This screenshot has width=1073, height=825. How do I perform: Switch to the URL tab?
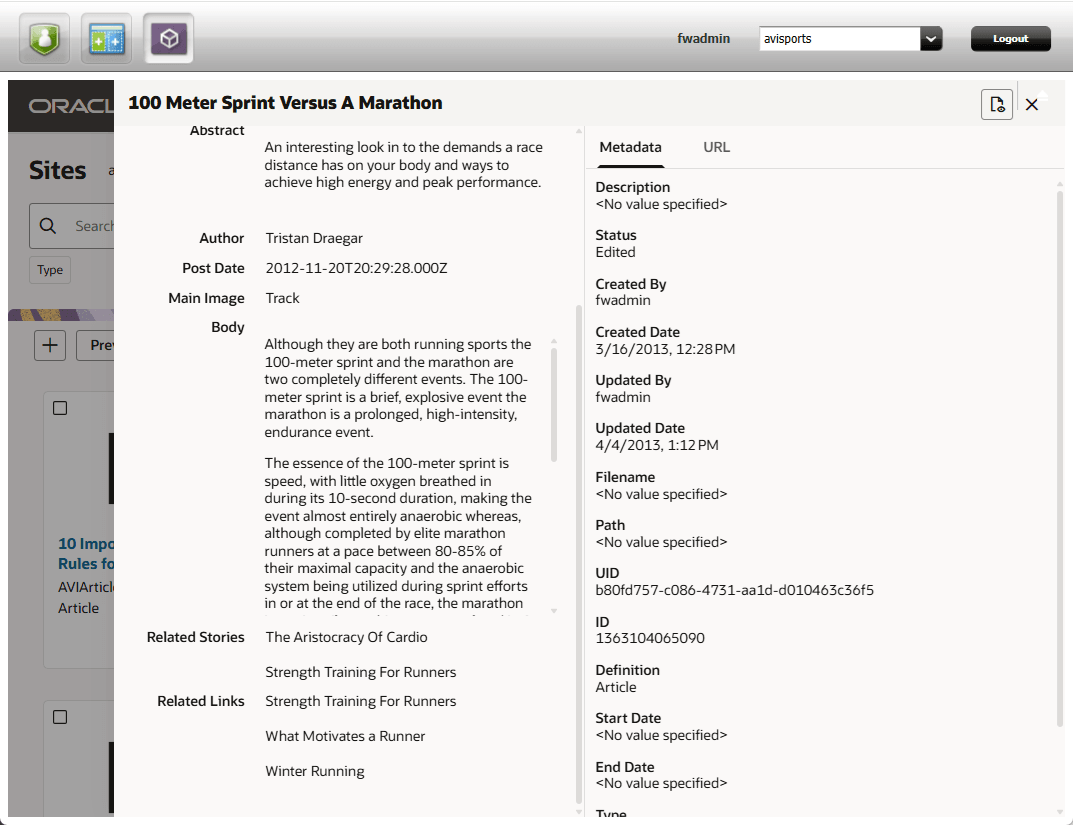click(716, 147)
